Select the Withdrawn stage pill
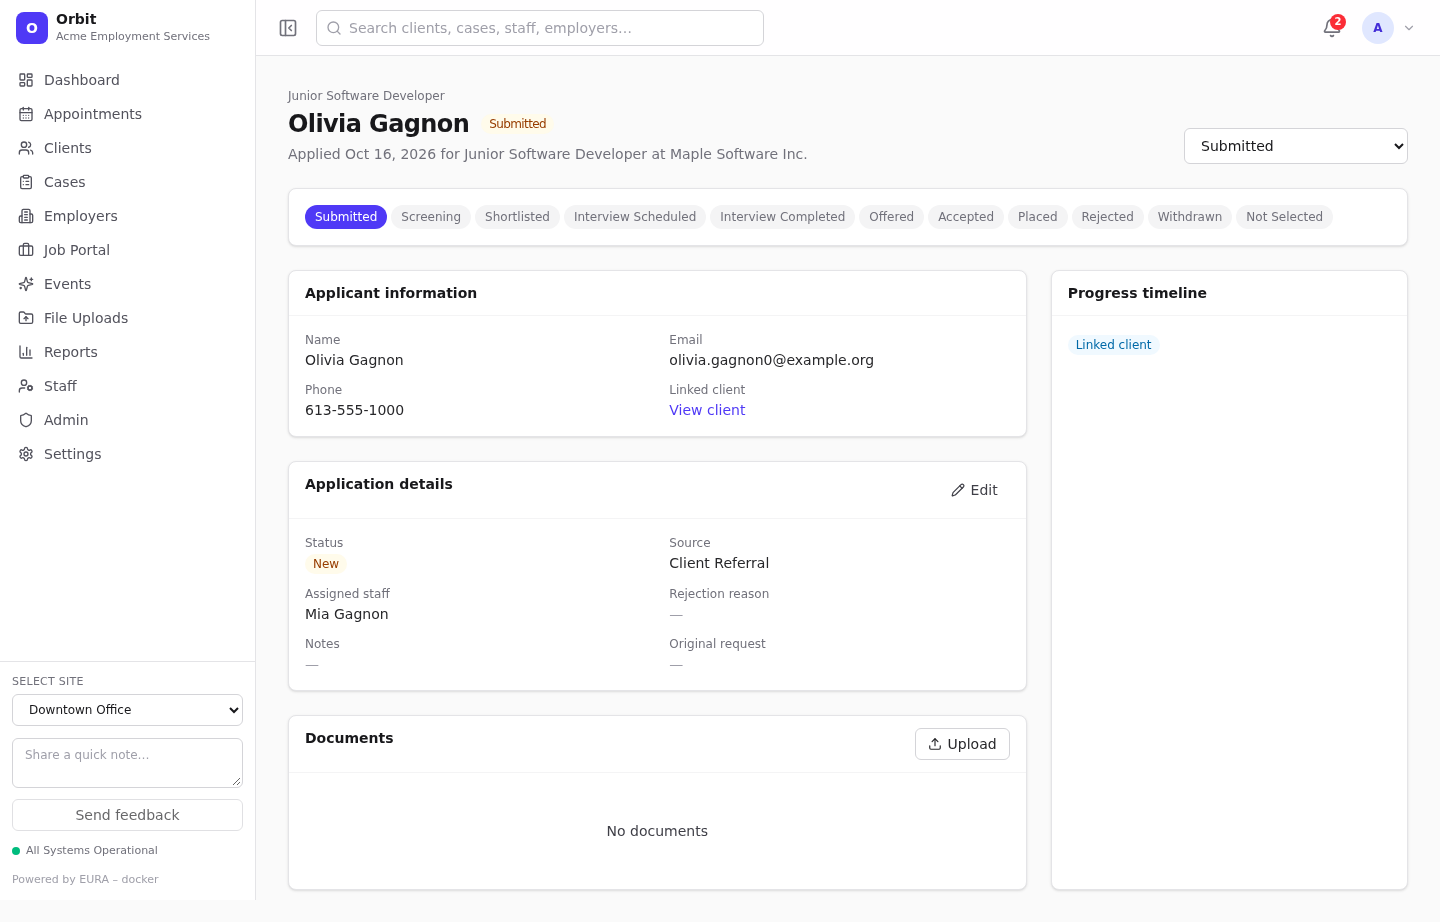The image size is (1440, 922). pyautogui.click(x=1190, y=217)
